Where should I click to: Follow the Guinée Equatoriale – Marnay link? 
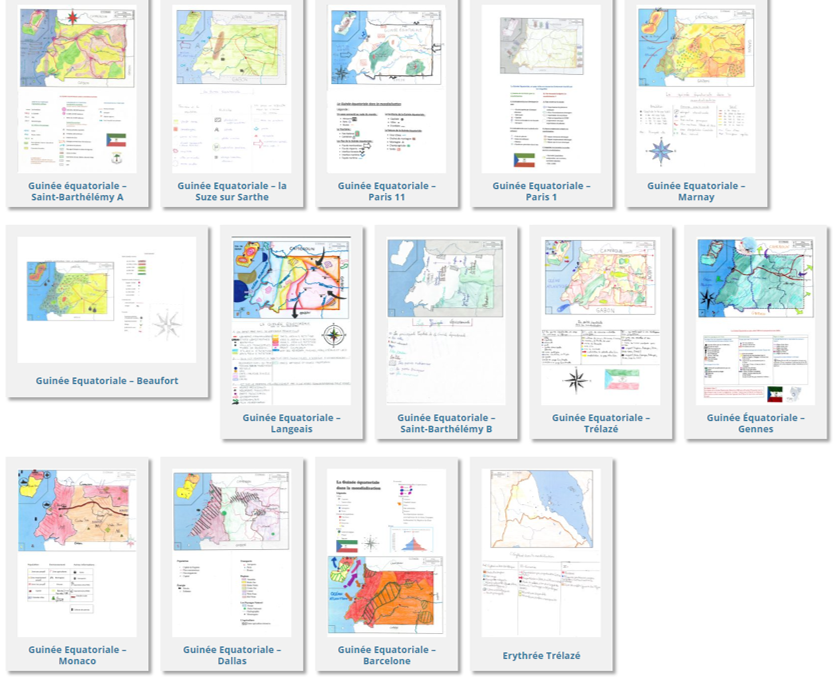point(696,191)
